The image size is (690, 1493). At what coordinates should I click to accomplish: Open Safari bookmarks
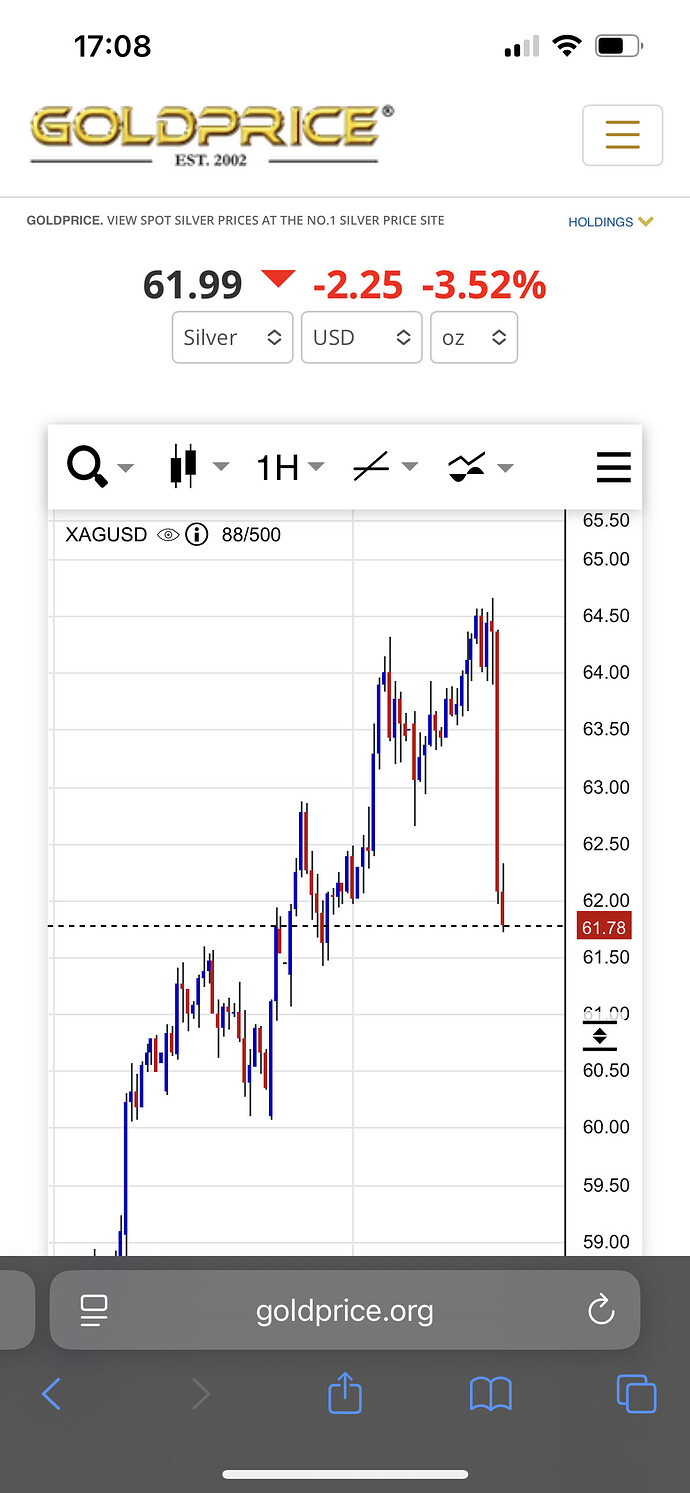(x=490, y=1394)
